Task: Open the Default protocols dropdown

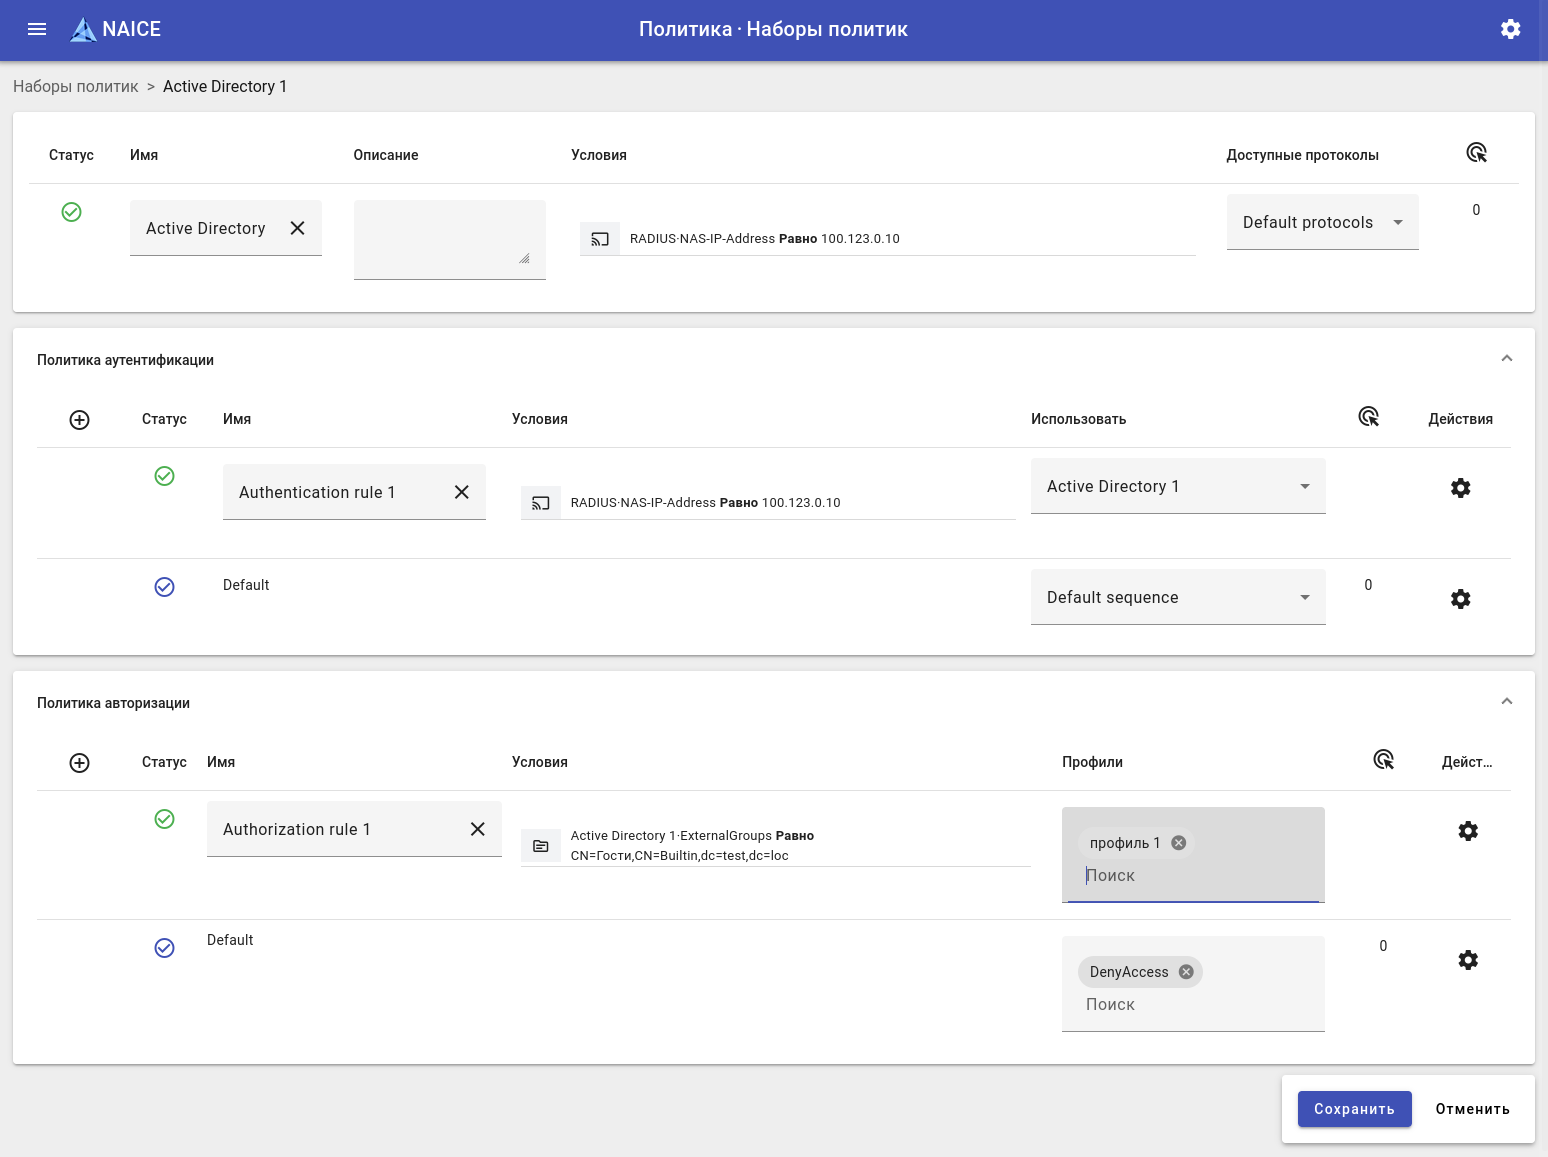Action: point(1322,223)
